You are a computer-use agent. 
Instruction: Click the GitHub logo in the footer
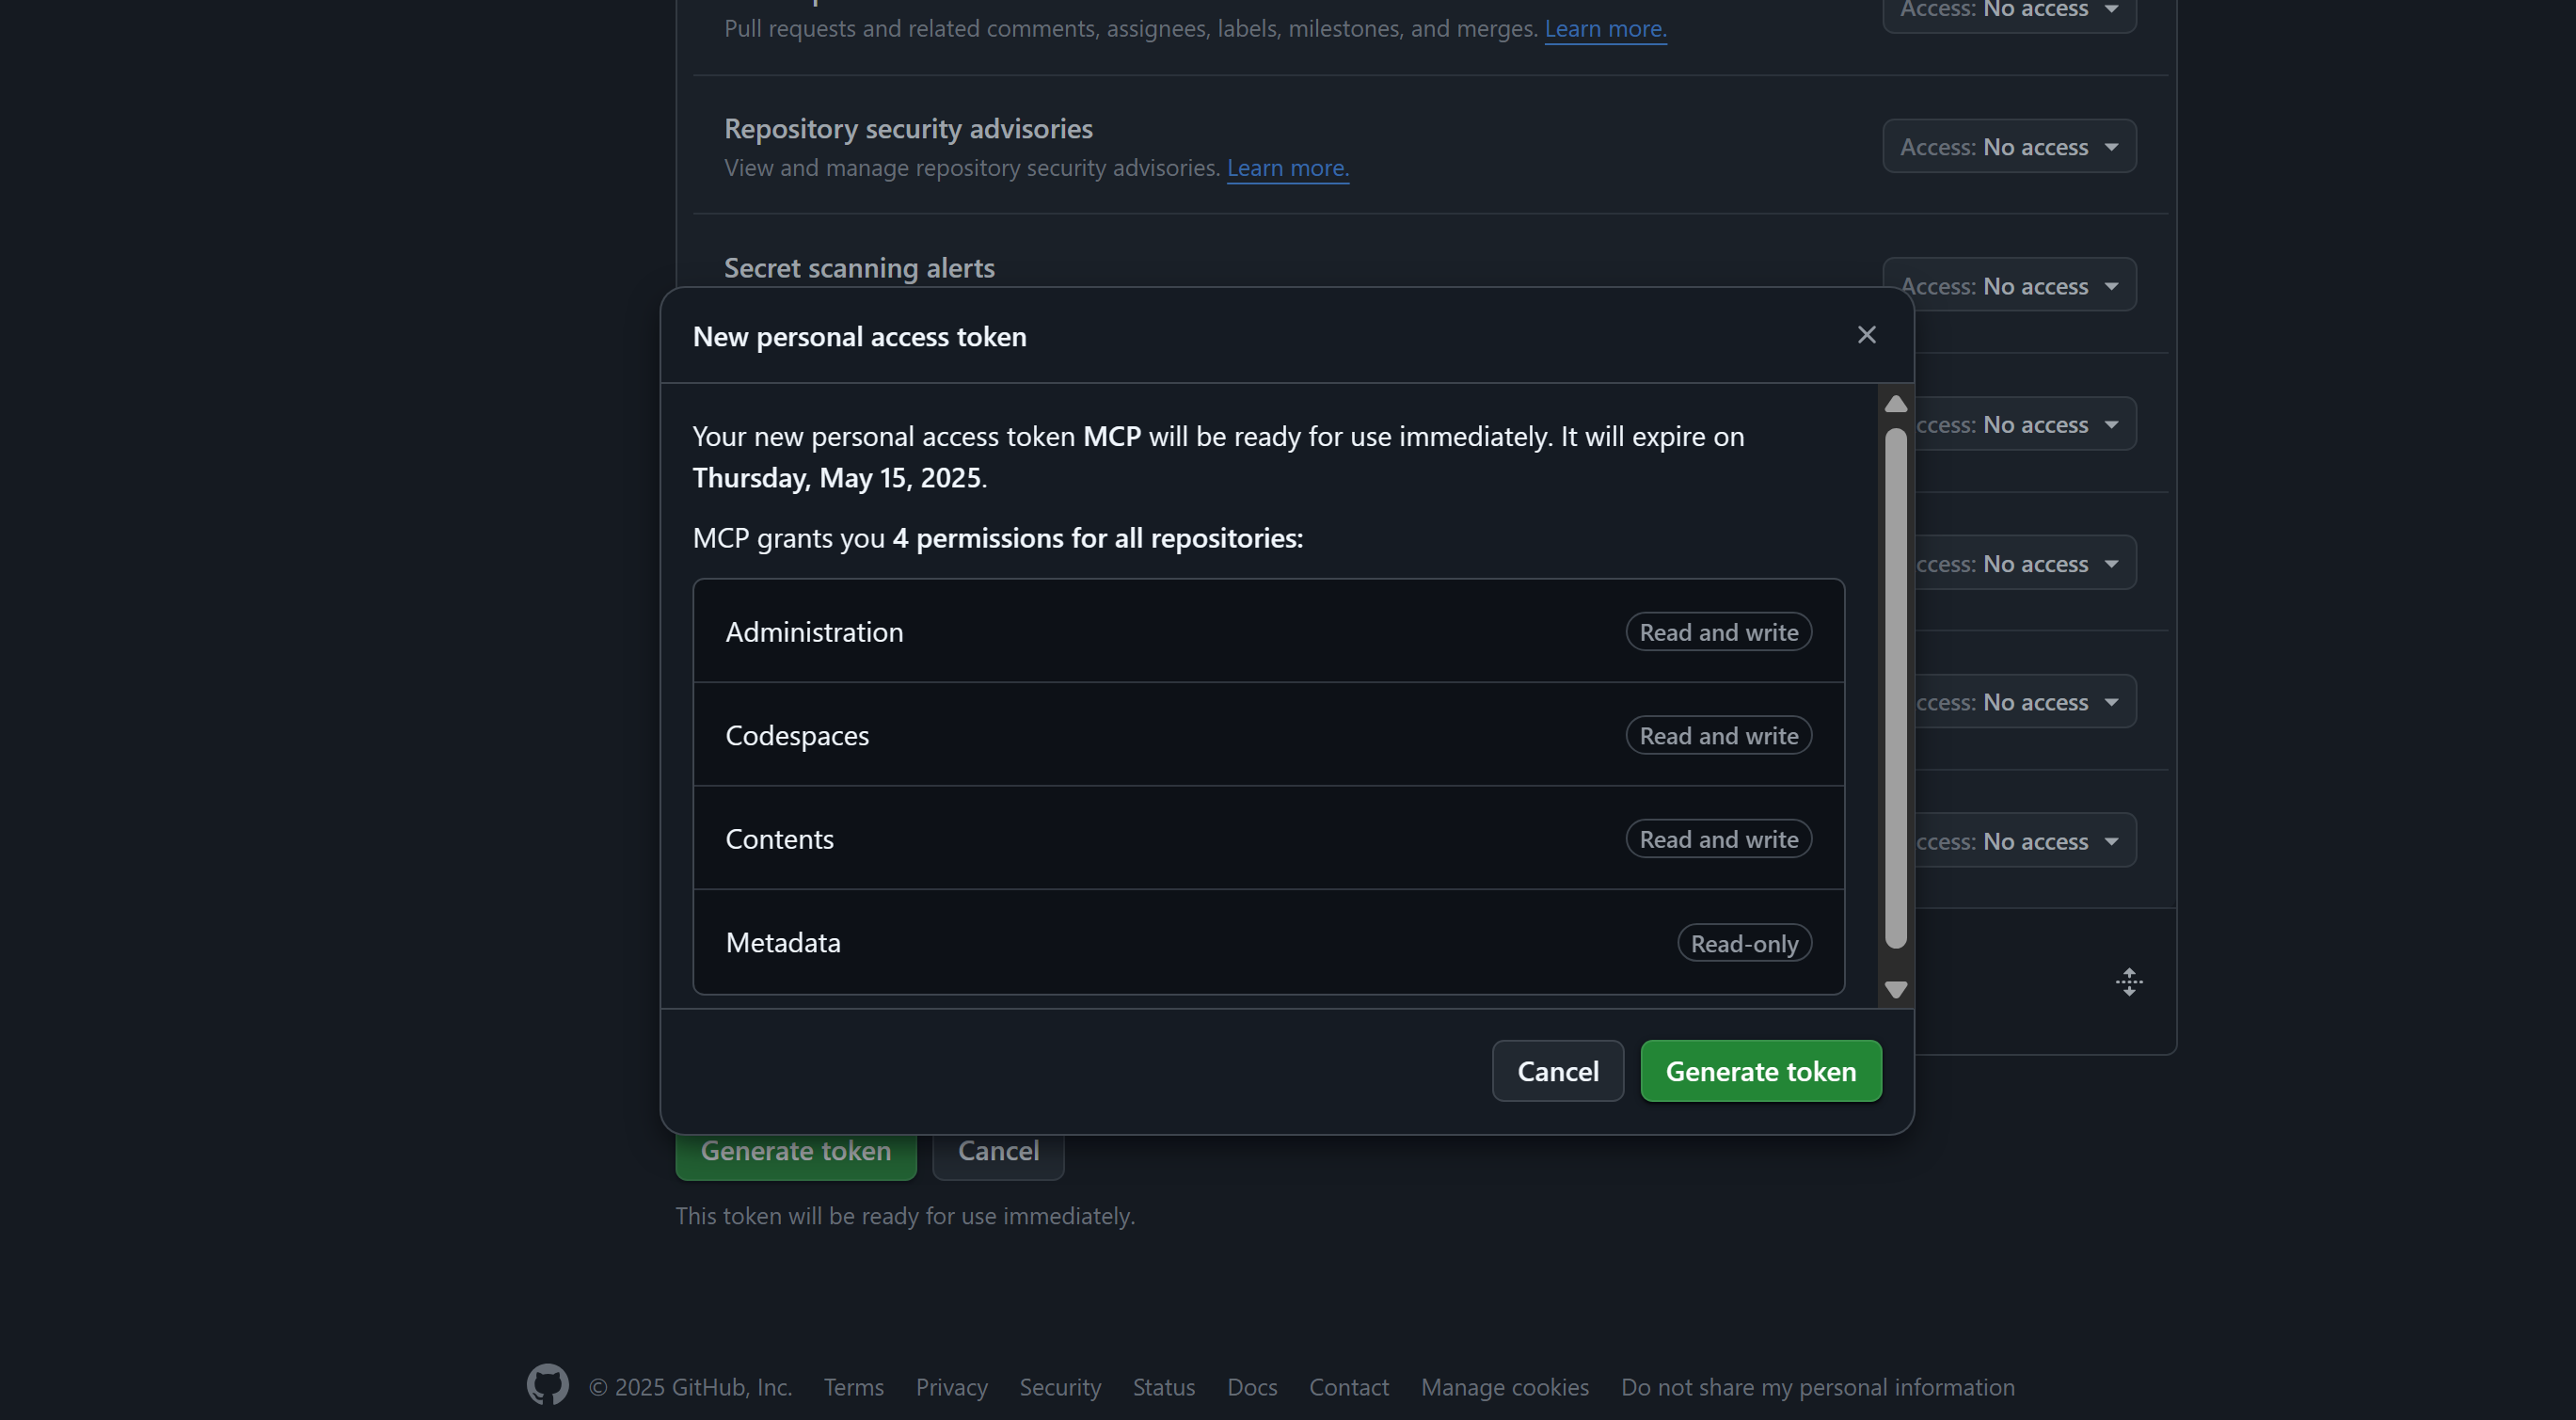click(x=547, y=1385)
